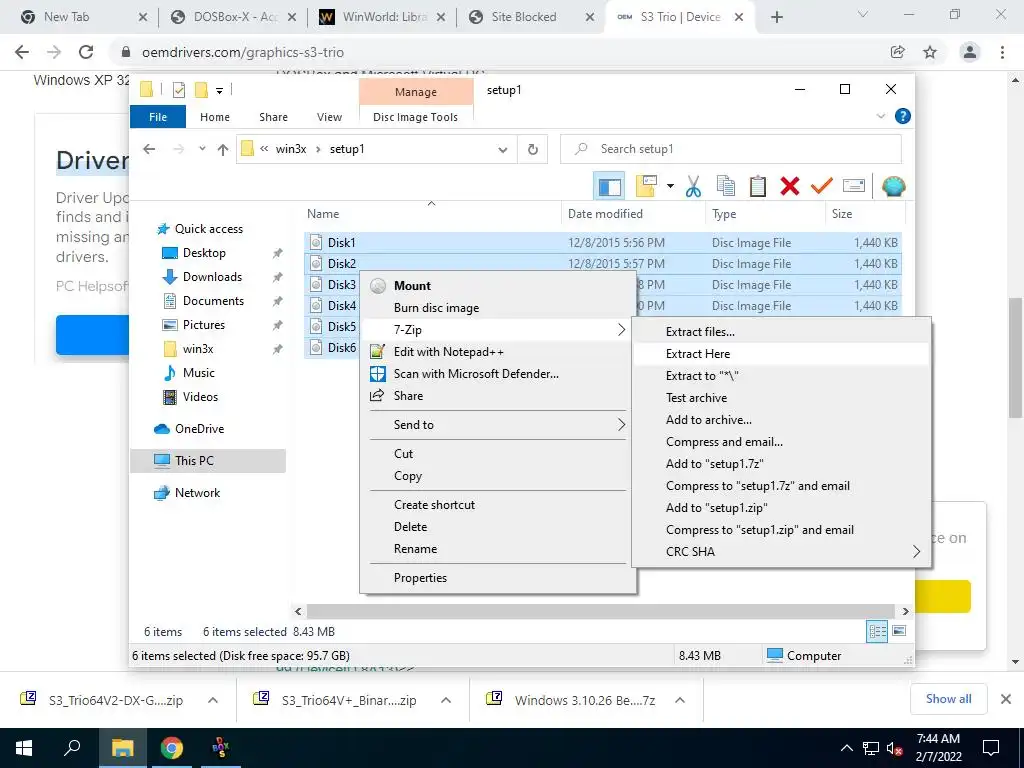Click Explorer horizontal scrollbar
This screenshot has width=1024, height=768.
601,611
